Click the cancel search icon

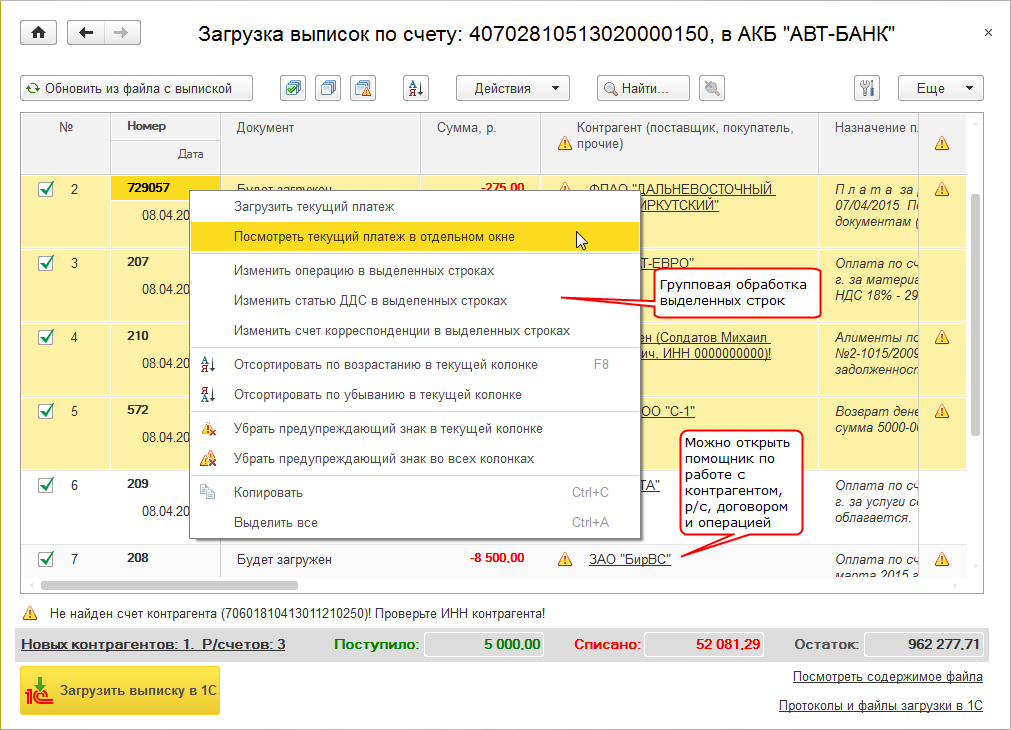712,88
